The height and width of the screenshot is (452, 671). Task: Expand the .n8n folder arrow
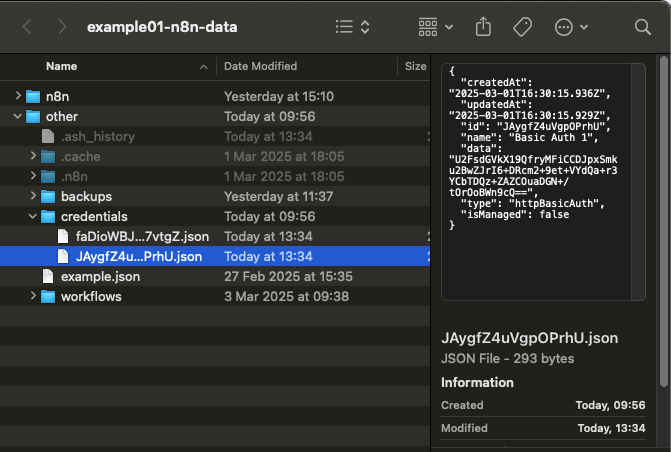[33, 176]
